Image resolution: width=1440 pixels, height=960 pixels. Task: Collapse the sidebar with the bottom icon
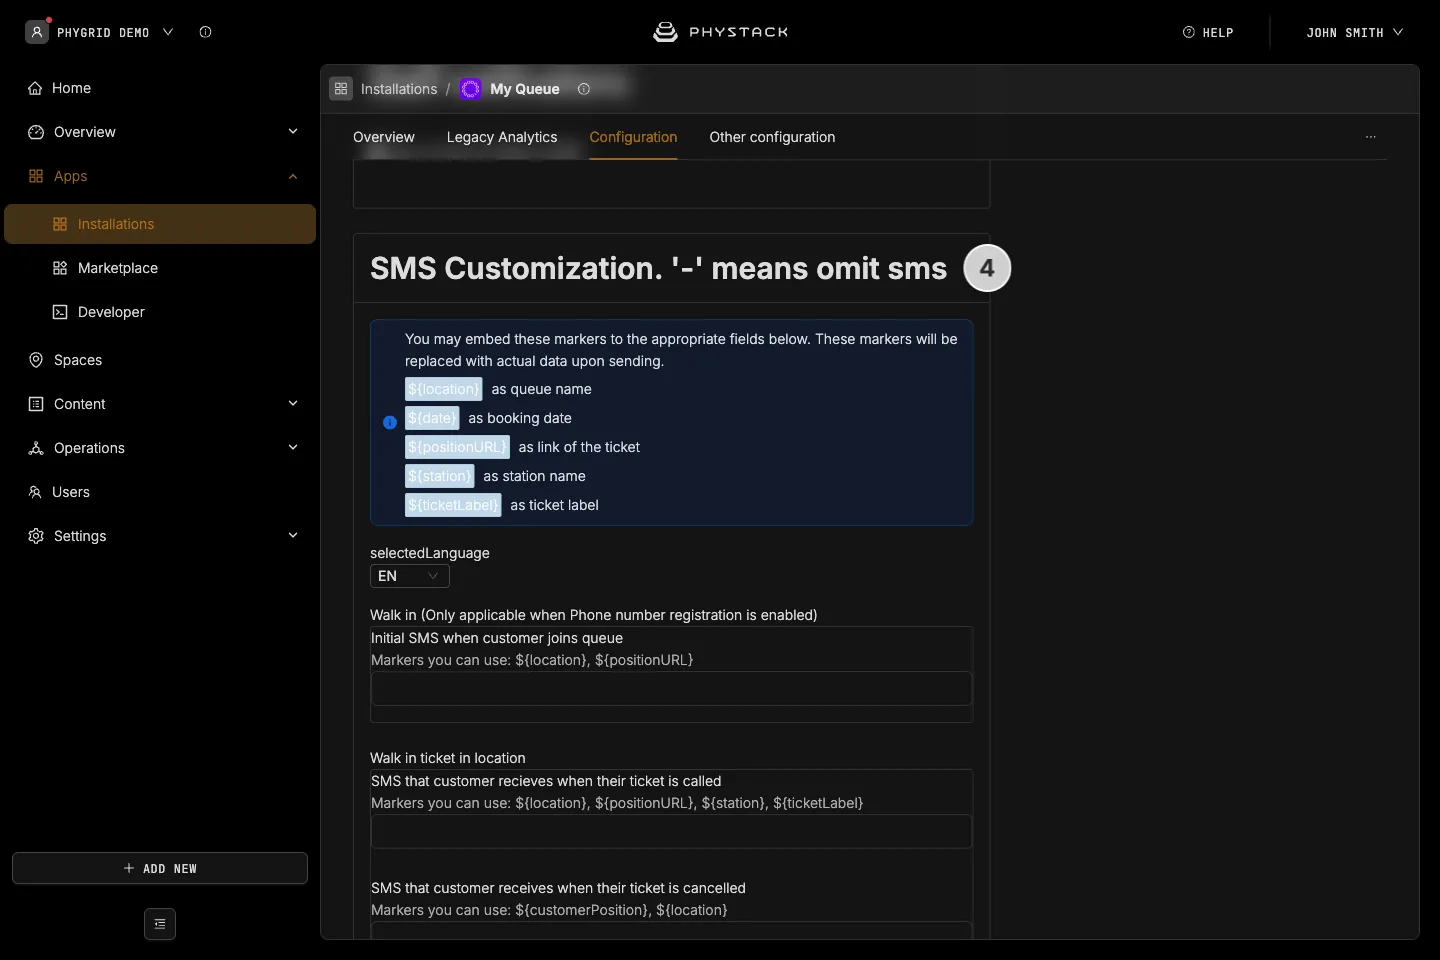(x=160, y=924)
